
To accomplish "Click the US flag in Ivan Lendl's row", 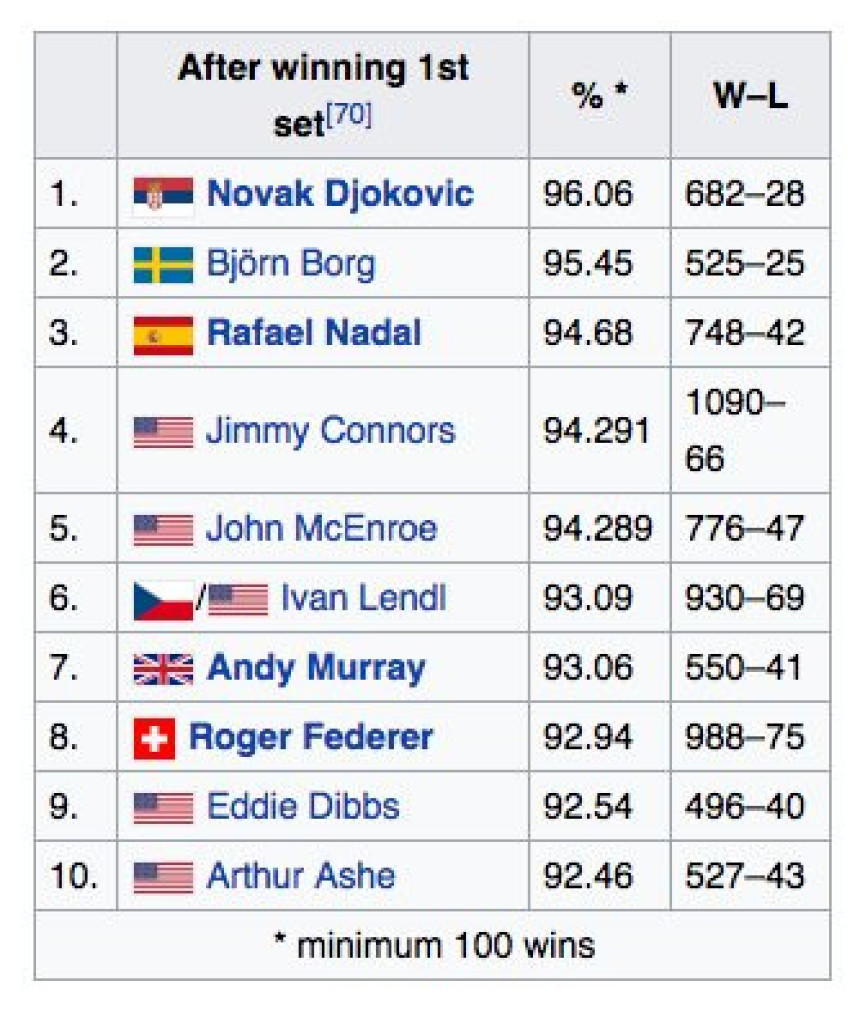I will 237,599.
